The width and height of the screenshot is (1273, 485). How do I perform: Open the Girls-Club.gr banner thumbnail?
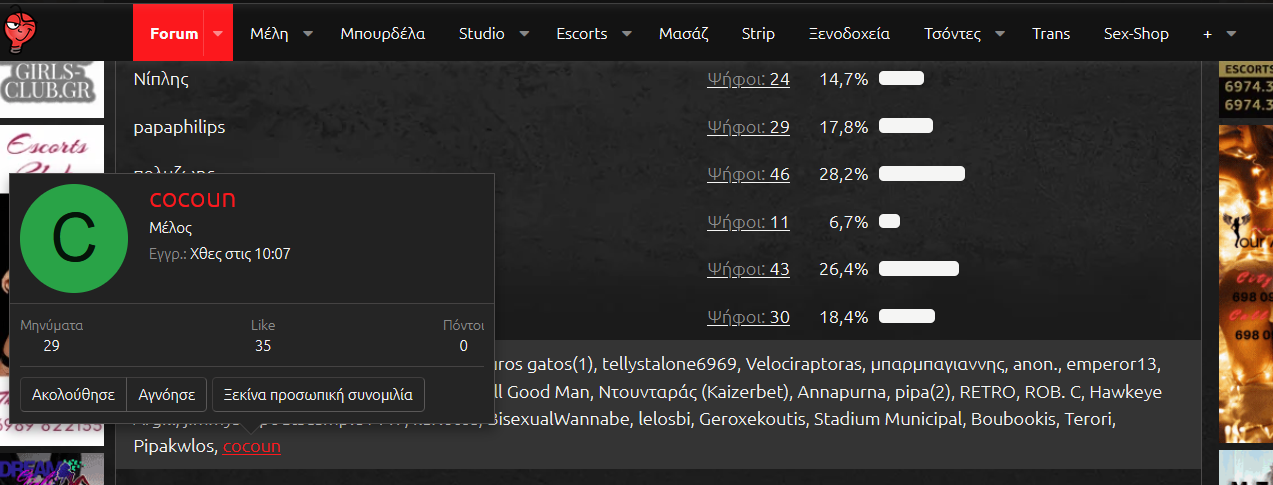[52, 82]
